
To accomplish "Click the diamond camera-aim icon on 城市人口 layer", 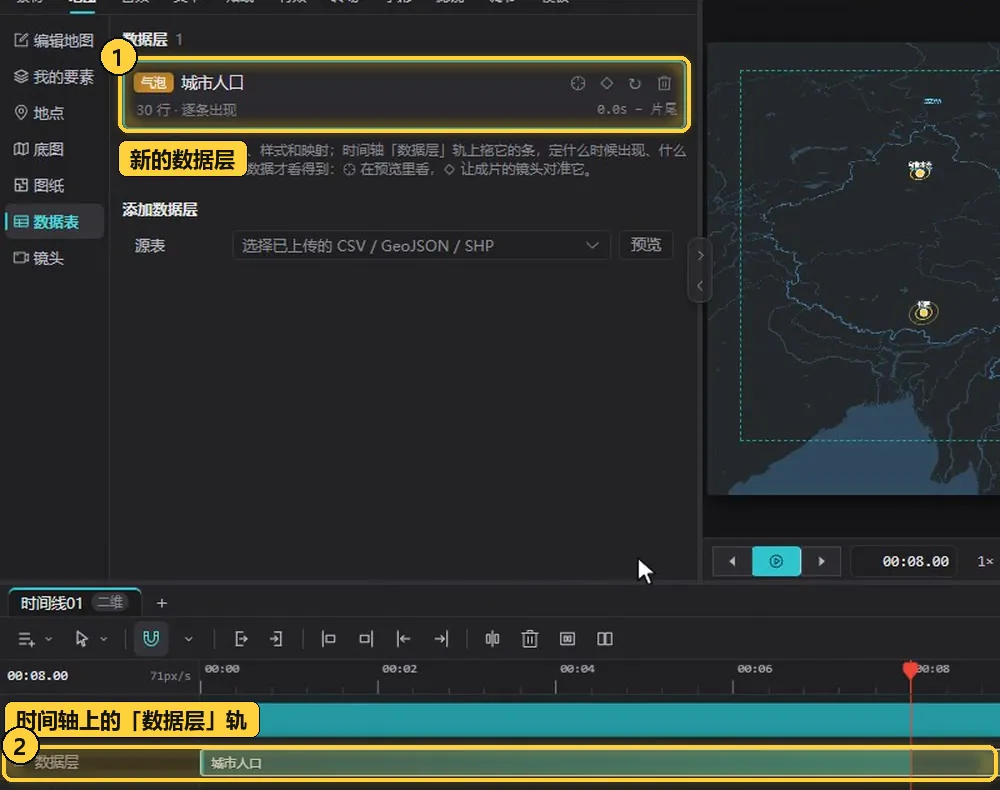I will (607, 84).
